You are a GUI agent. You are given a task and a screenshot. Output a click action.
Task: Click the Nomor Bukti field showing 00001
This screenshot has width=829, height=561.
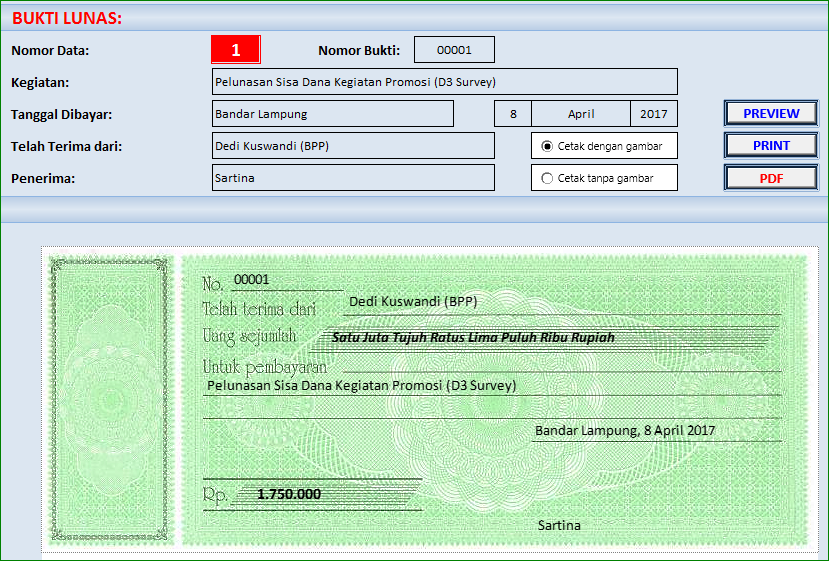coord(454,50)
